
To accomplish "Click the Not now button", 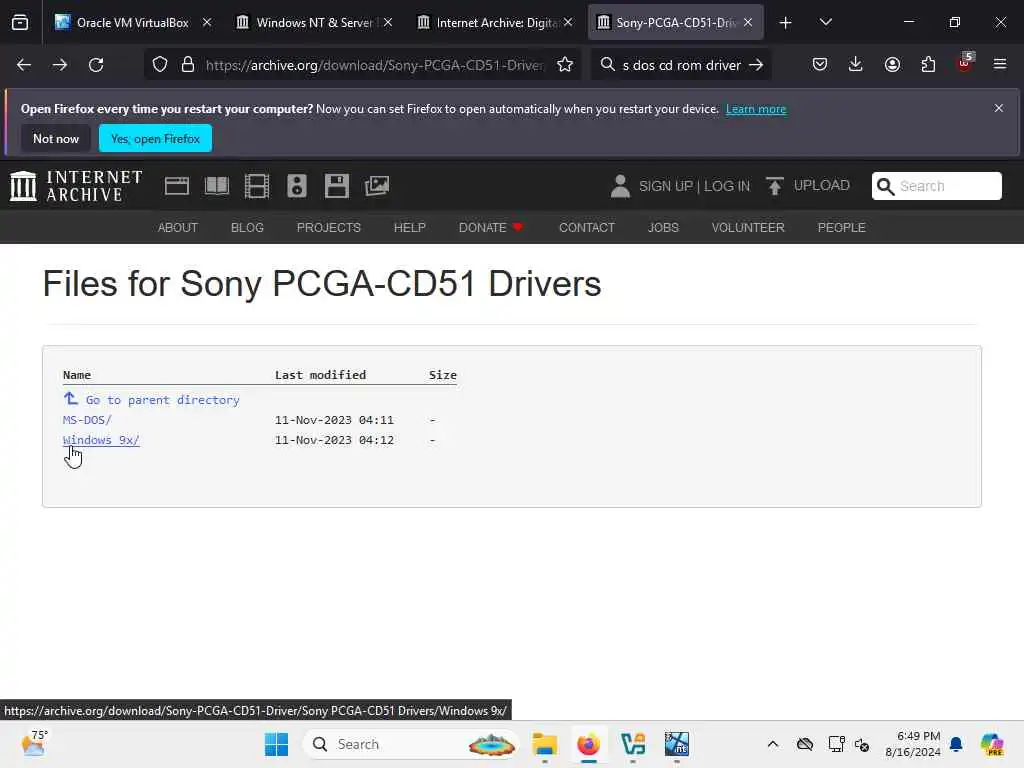I will [x=56, y=138].
